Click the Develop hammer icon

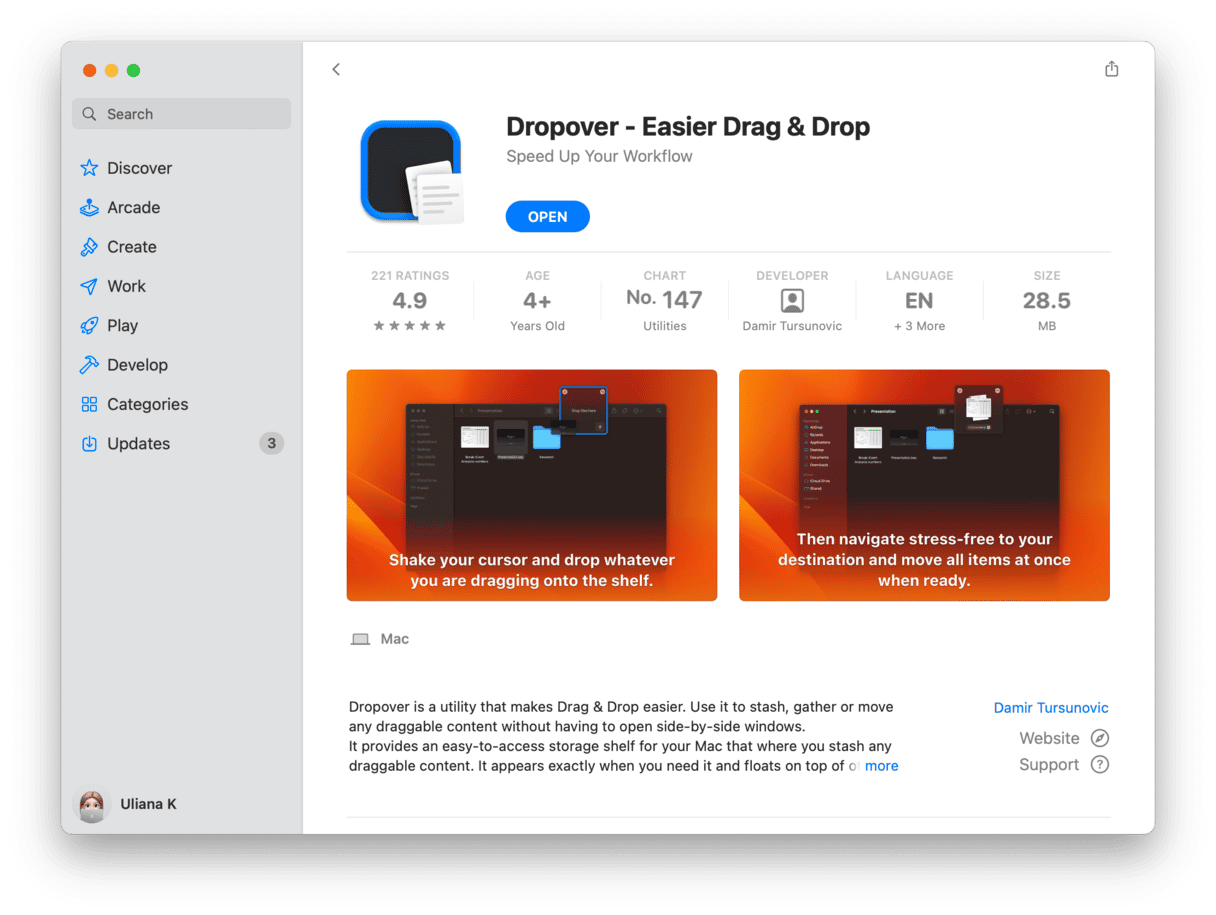89,365
